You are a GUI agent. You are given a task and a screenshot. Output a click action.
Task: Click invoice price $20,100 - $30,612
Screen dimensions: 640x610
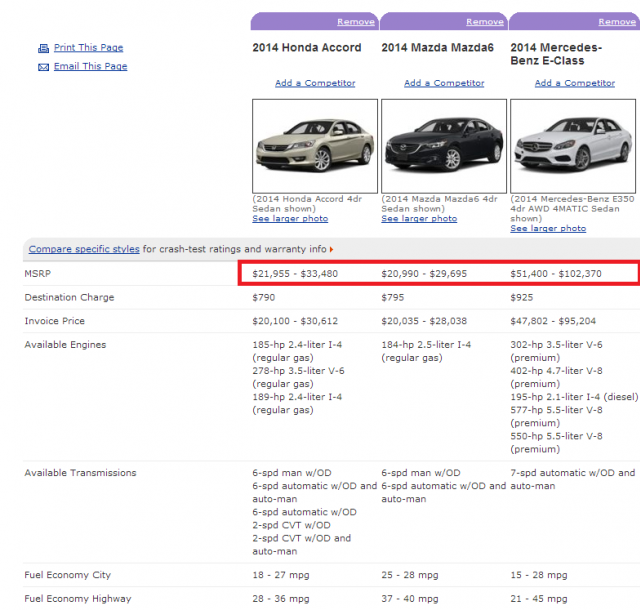[295, 321]
